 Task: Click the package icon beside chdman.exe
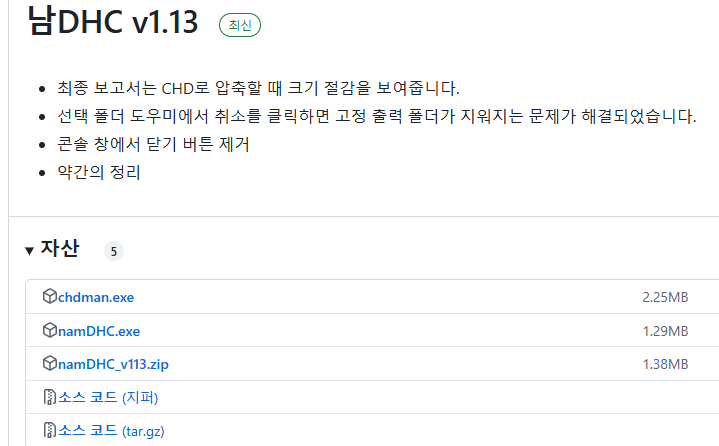click(50, 297)
